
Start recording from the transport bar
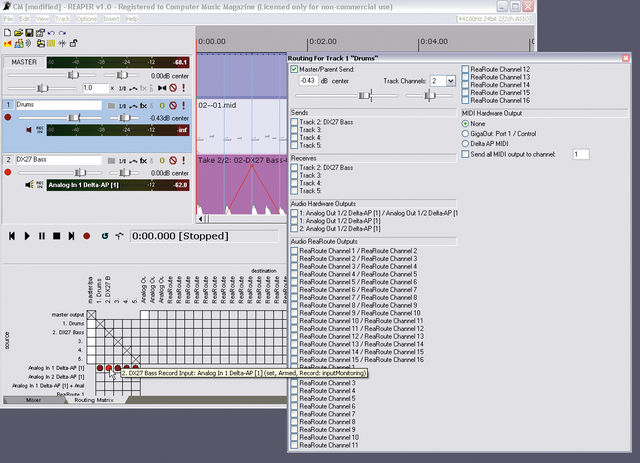87,236
